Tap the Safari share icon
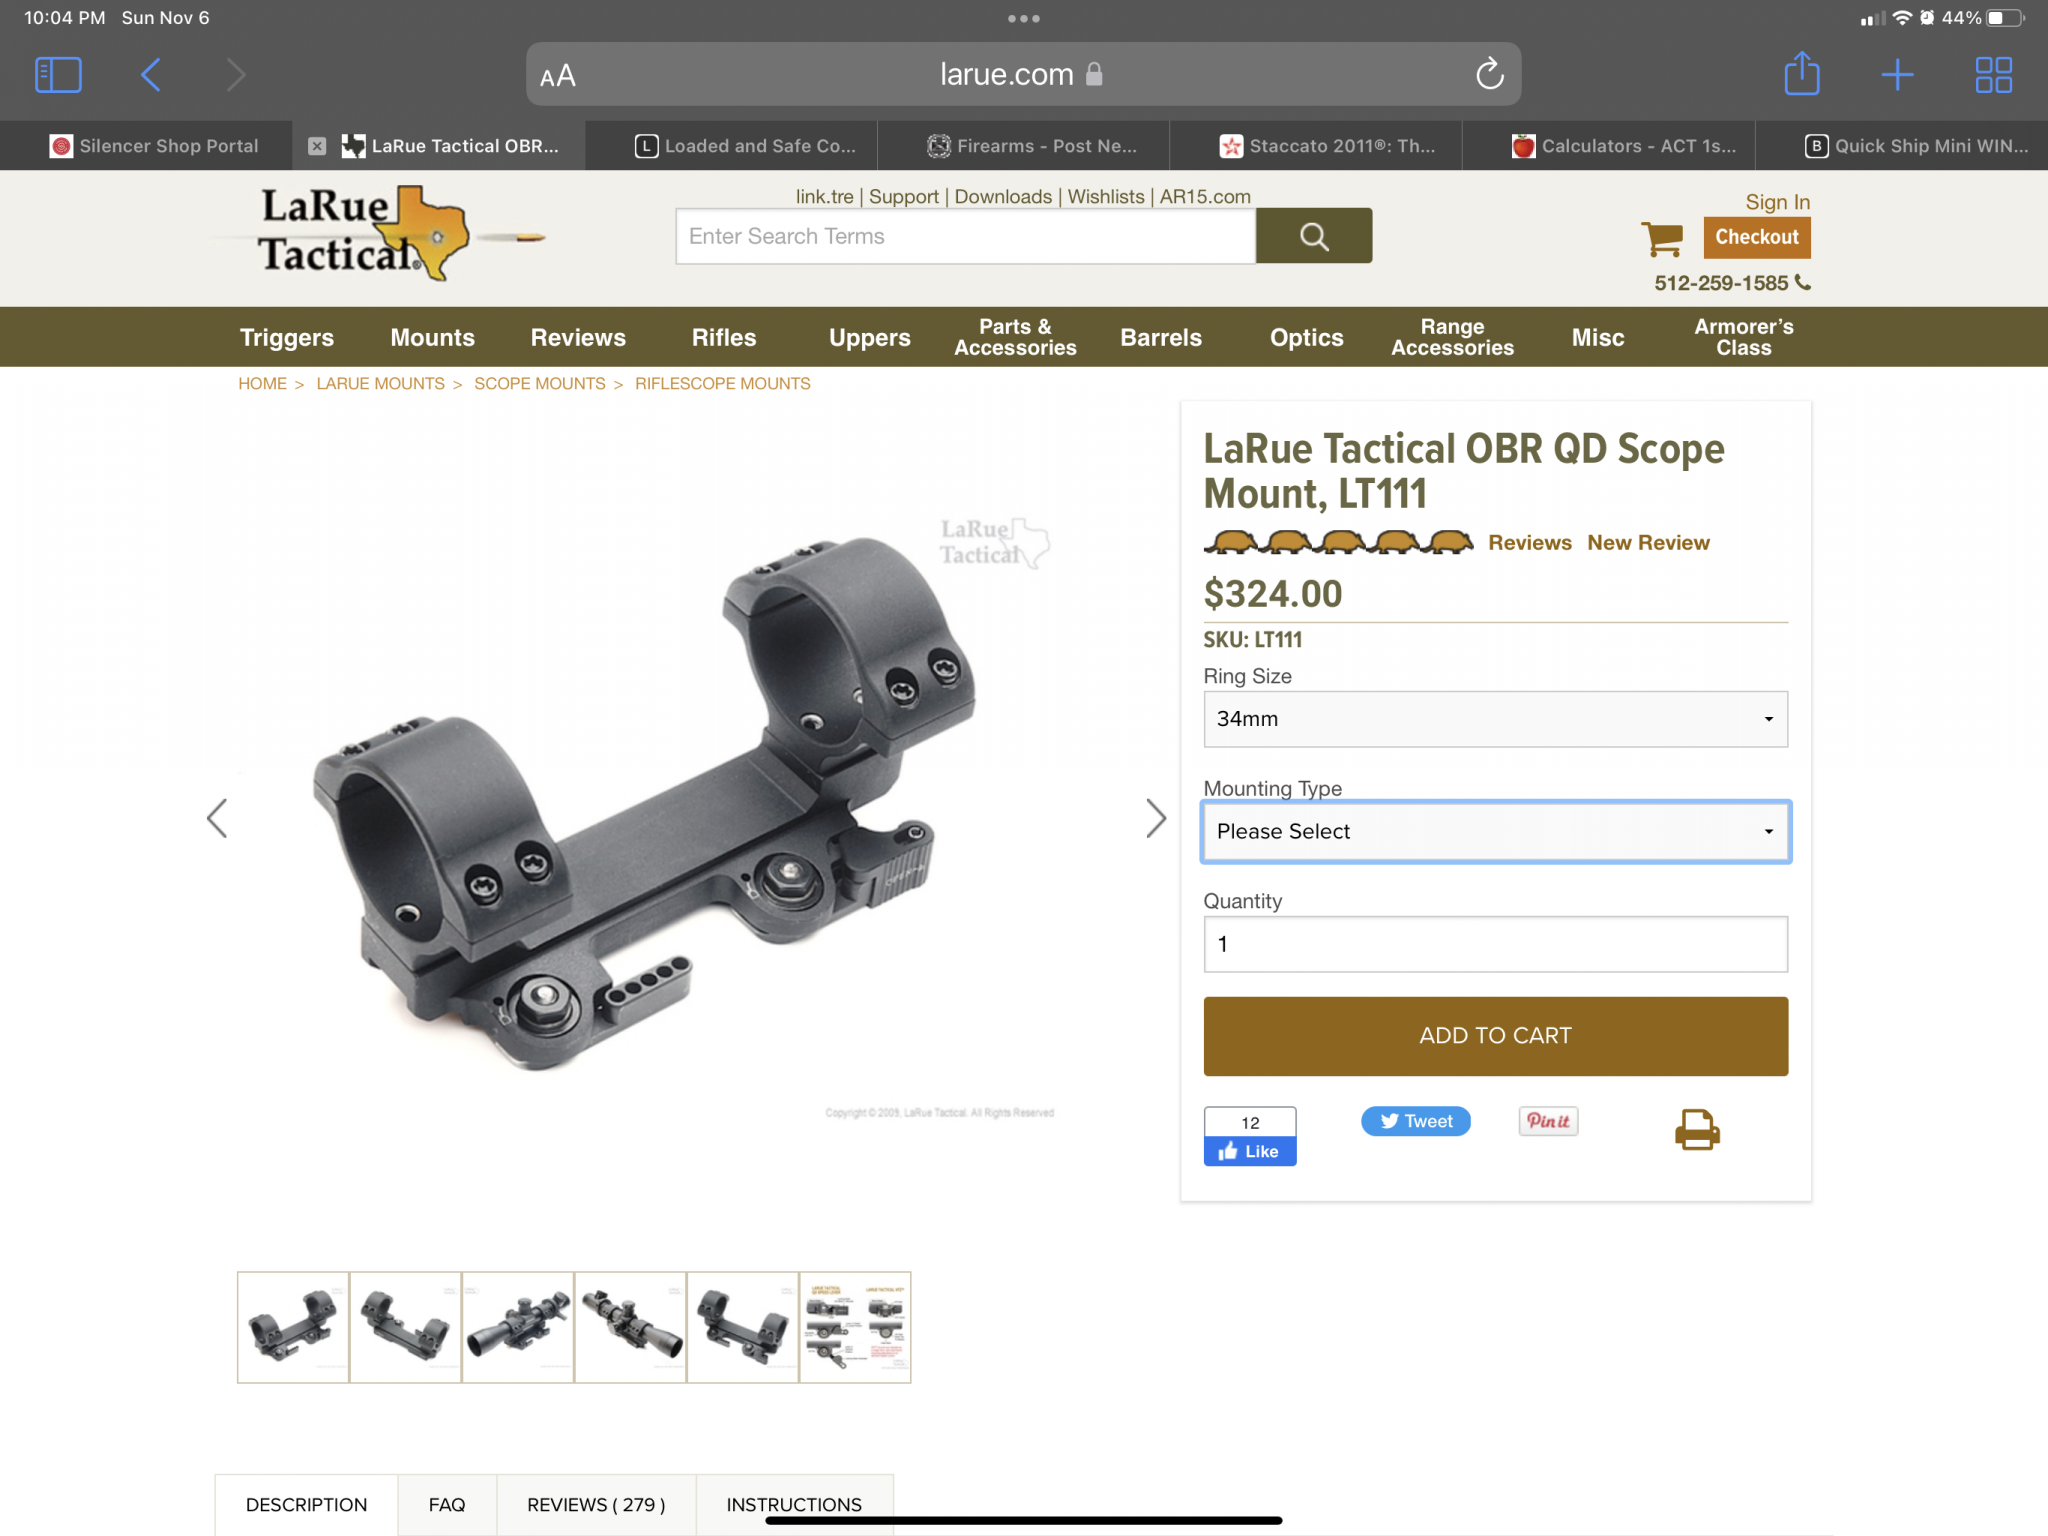The height and width of the screenshot is (1536, 2048). pyautogui.click(x=1802, y=74)
